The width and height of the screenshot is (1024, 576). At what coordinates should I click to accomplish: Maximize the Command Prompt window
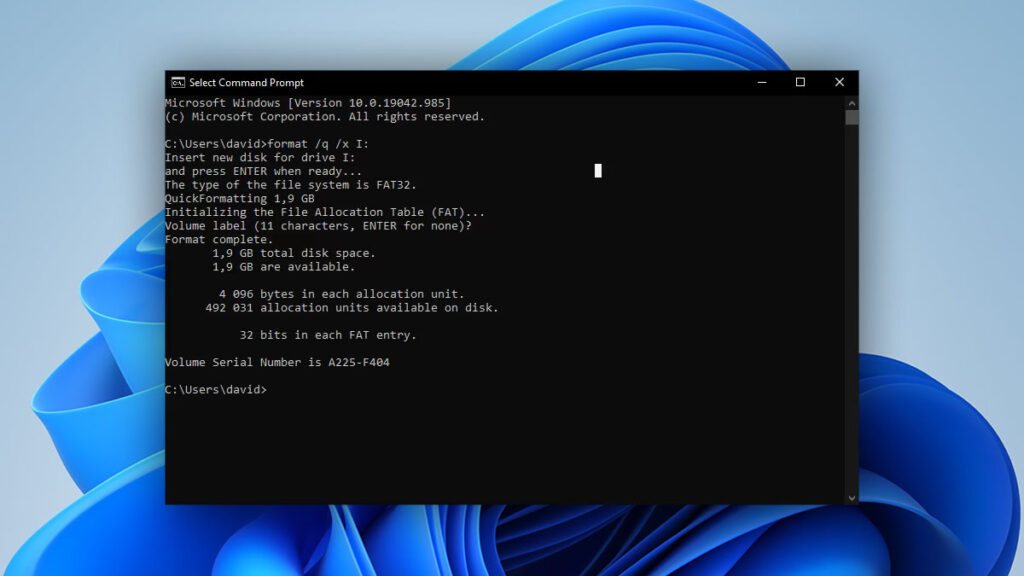[800, 82]
